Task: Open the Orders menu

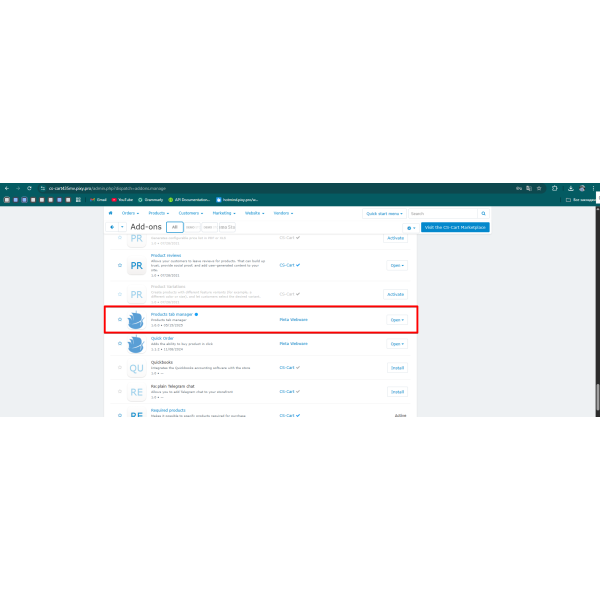Action: [130, 213]
